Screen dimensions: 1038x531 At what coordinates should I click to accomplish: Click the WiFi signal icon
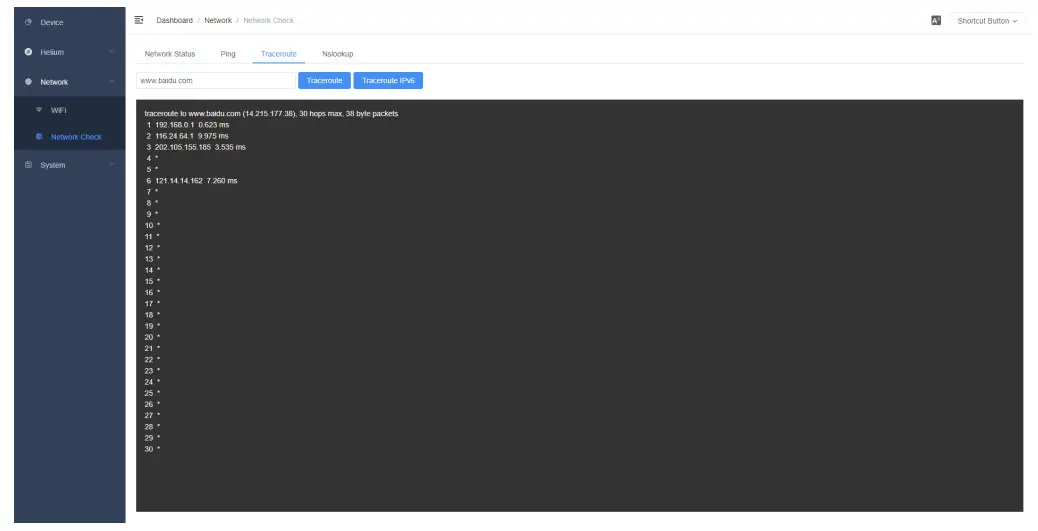tap(39, 110)
